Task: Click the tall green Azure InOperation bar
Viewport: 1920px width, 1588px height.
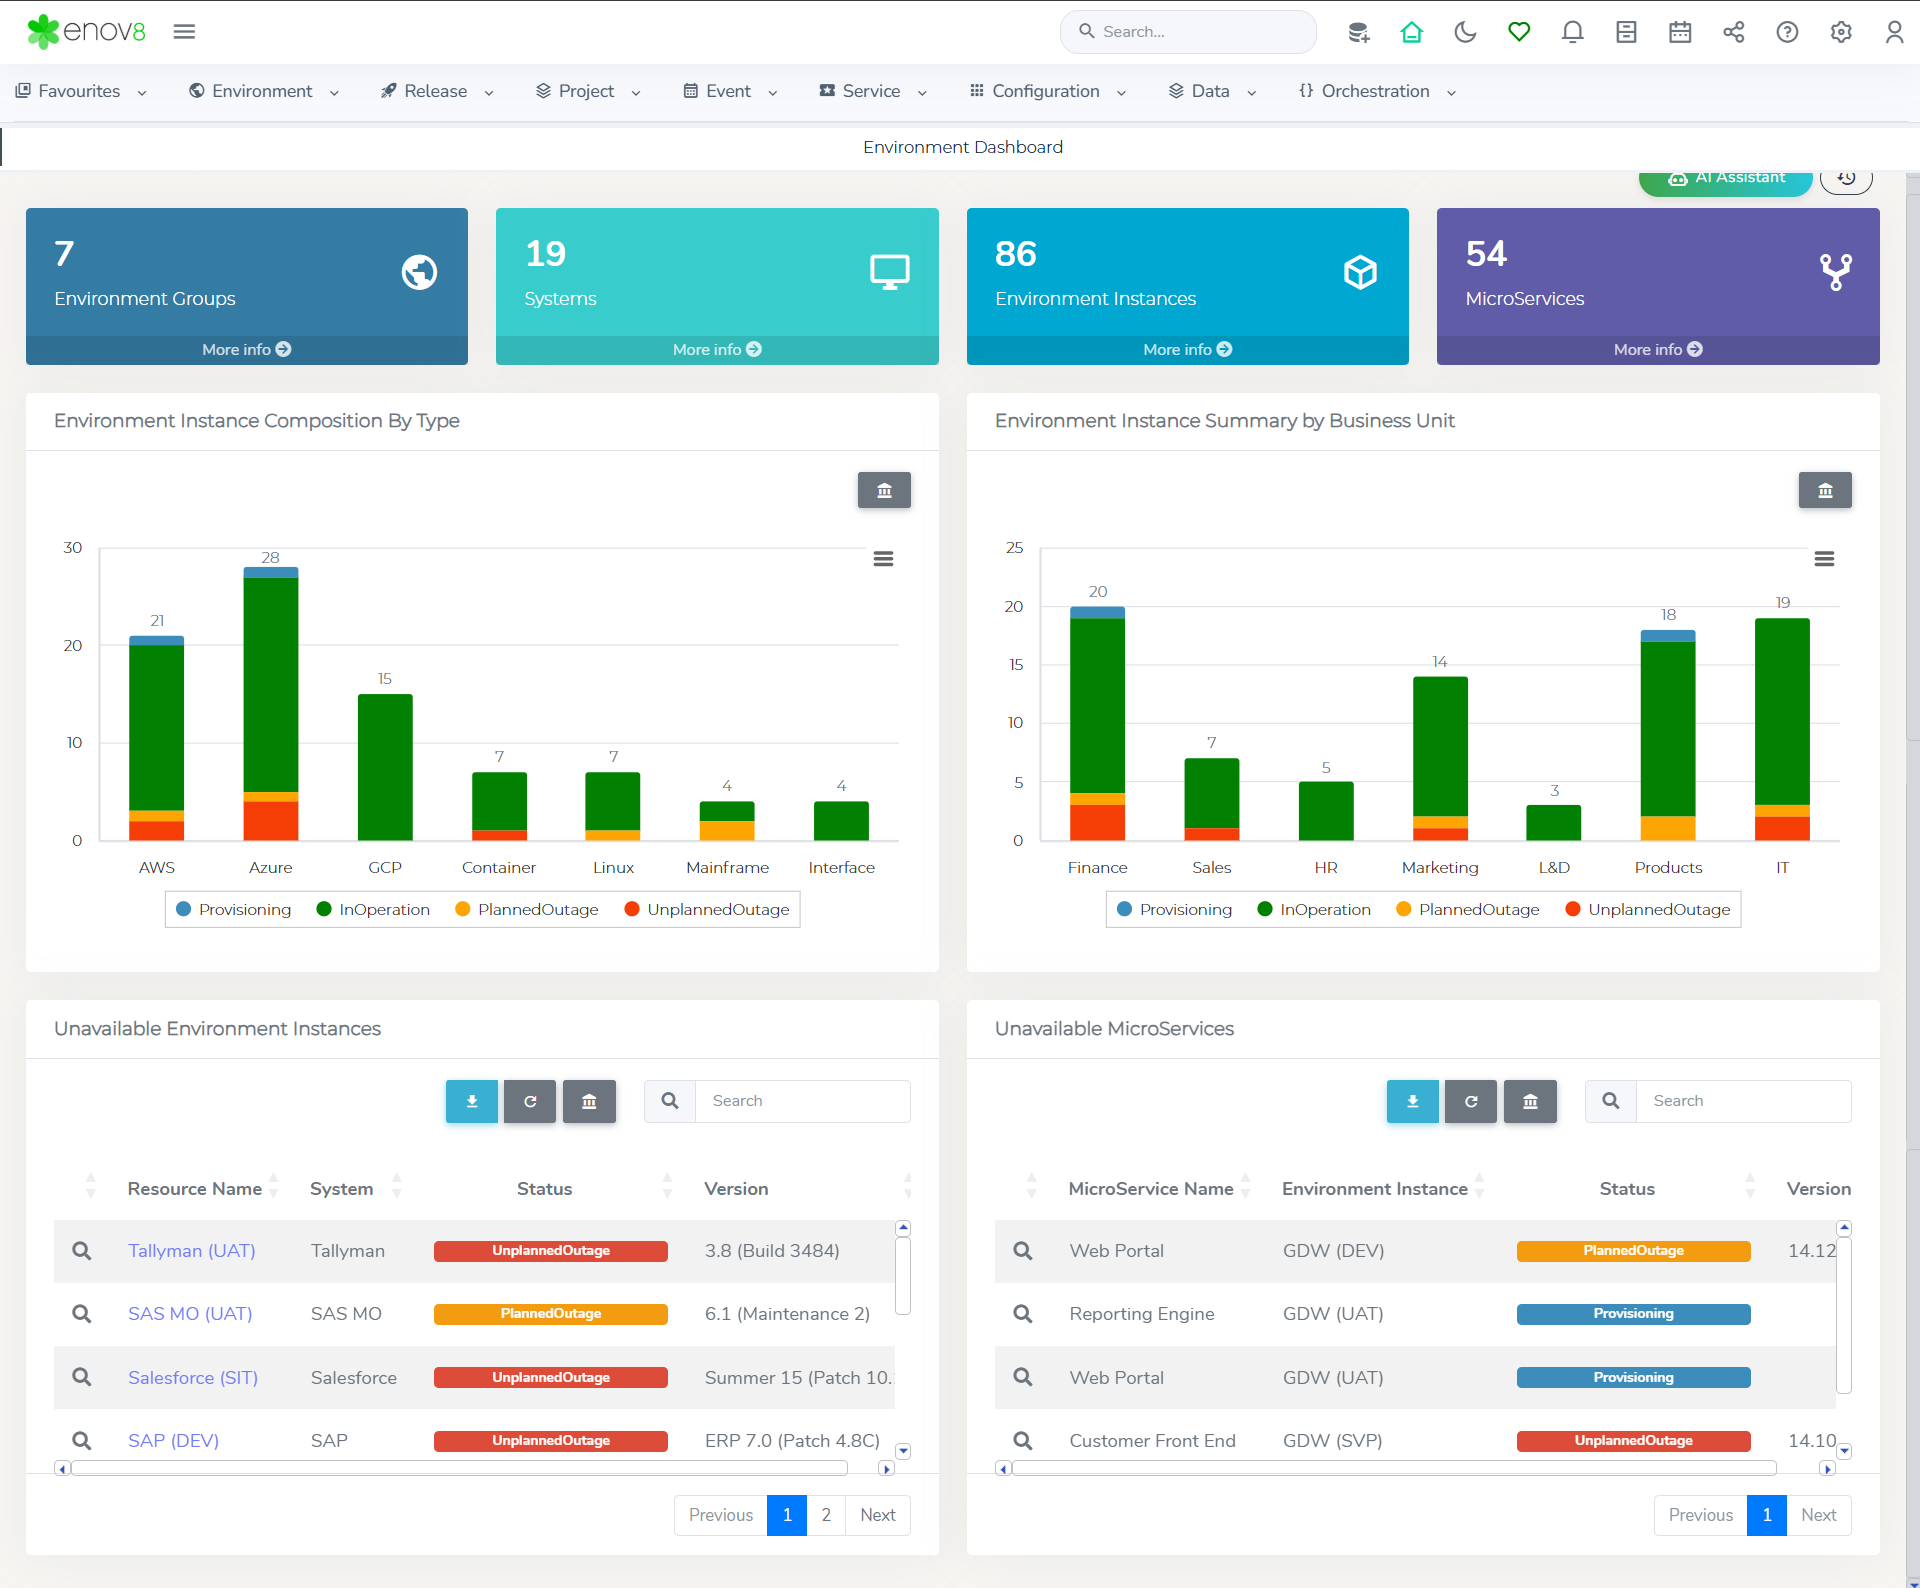Action: point(271,684)
